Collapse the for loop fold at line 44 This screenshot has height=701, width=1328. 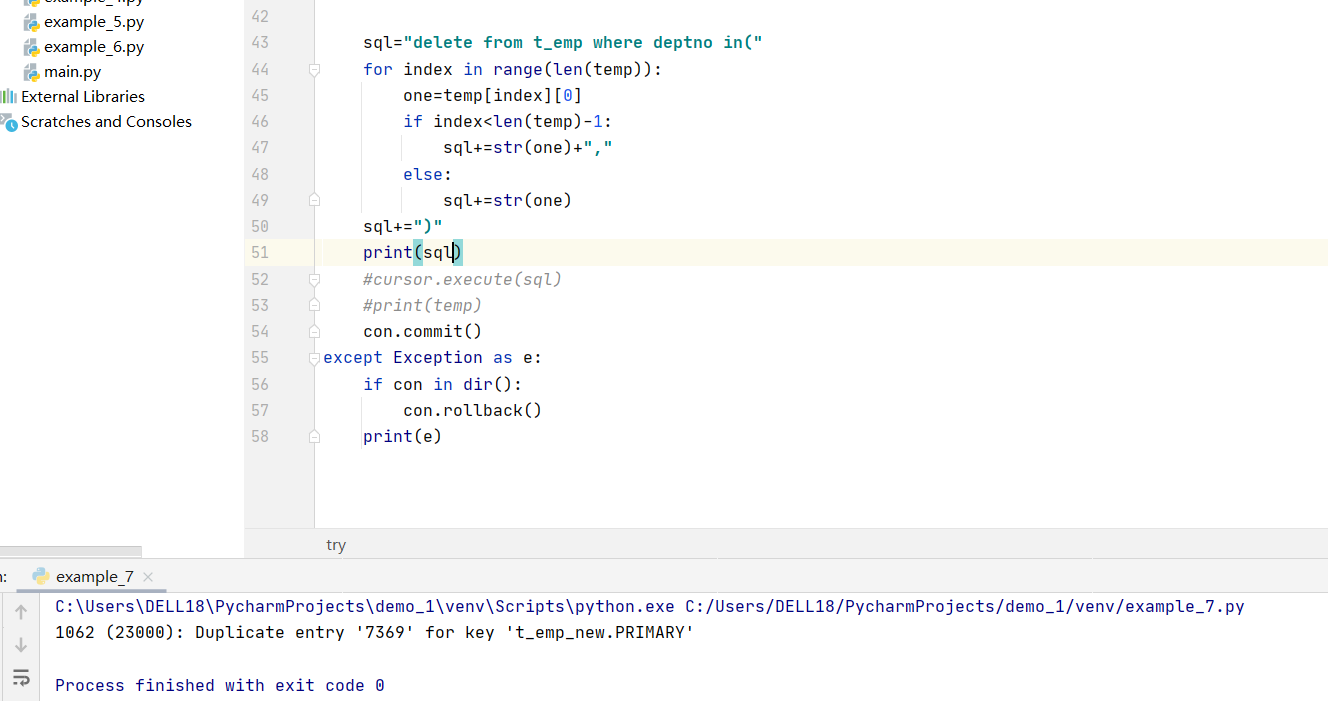(x=314, y=70)
